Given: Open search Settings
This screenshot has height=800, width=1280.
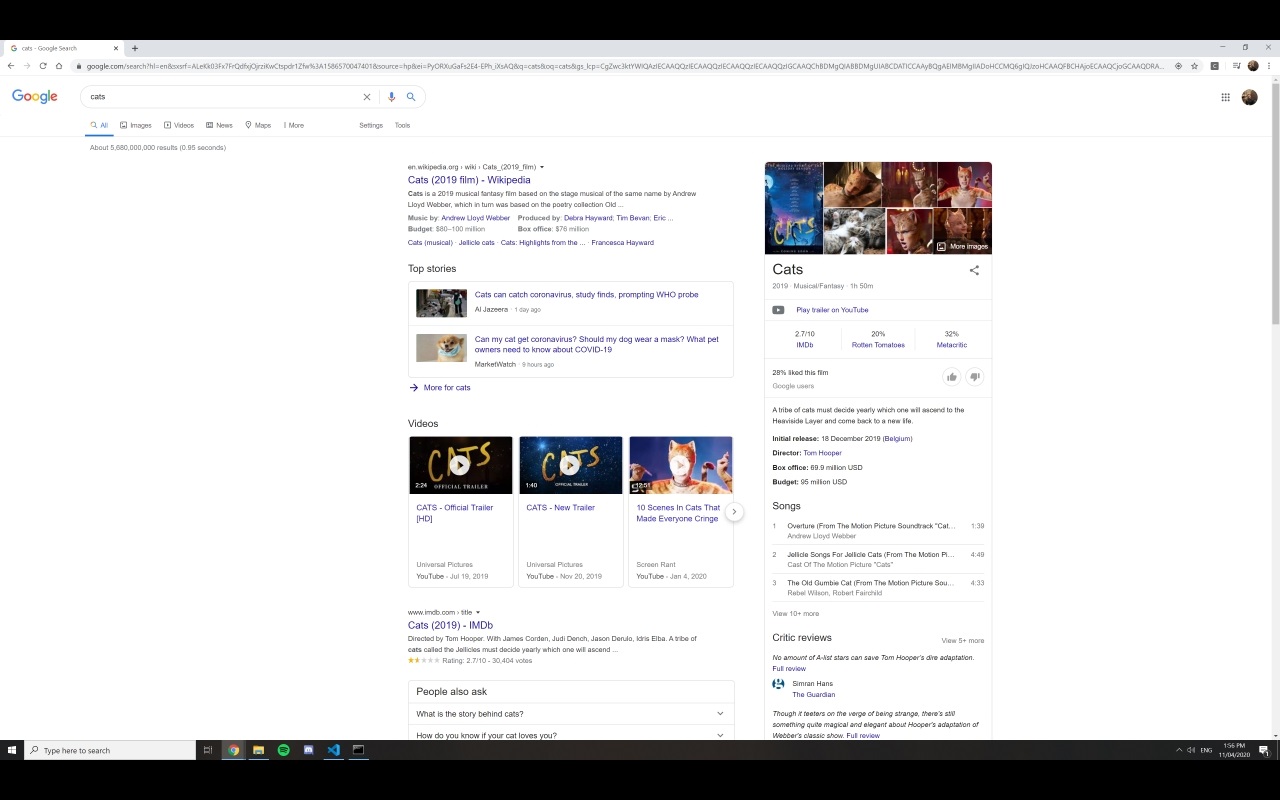Looking at the screenshot, I should (x=371, y=125).
